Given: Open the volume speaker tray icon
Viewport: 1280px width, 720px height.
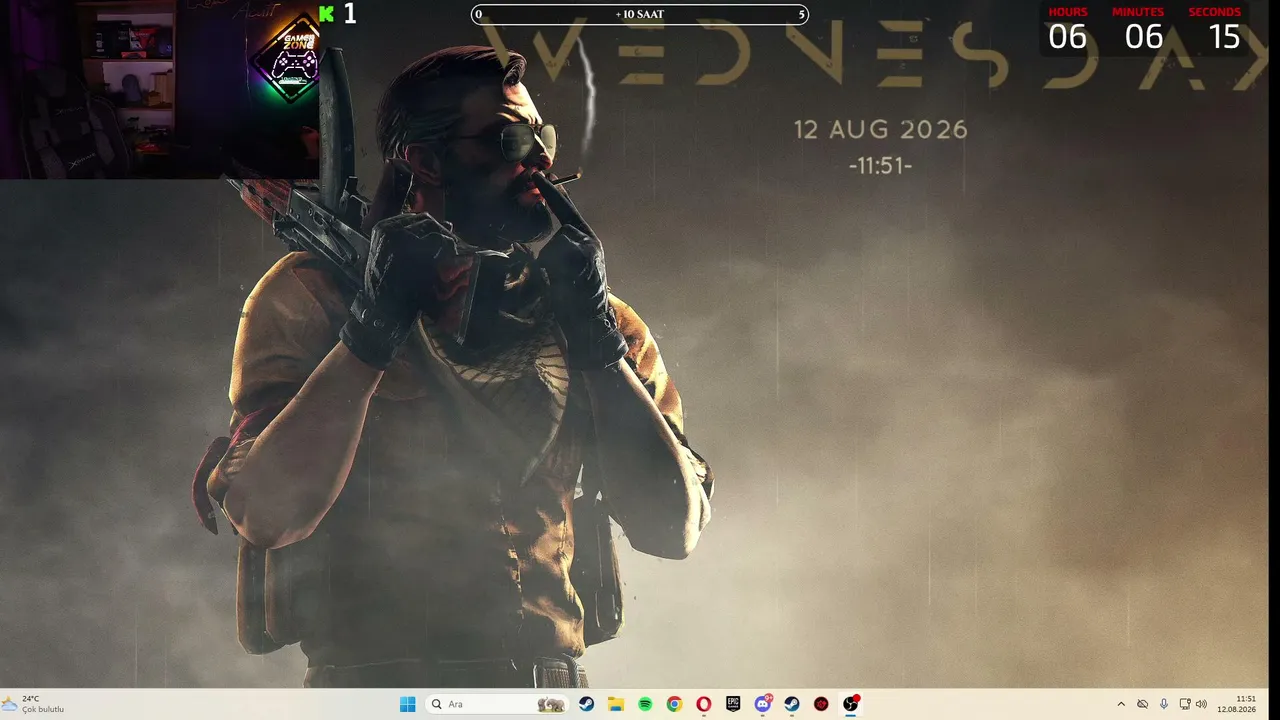Looking at the screenshot, I should [x=1201, y=704].
